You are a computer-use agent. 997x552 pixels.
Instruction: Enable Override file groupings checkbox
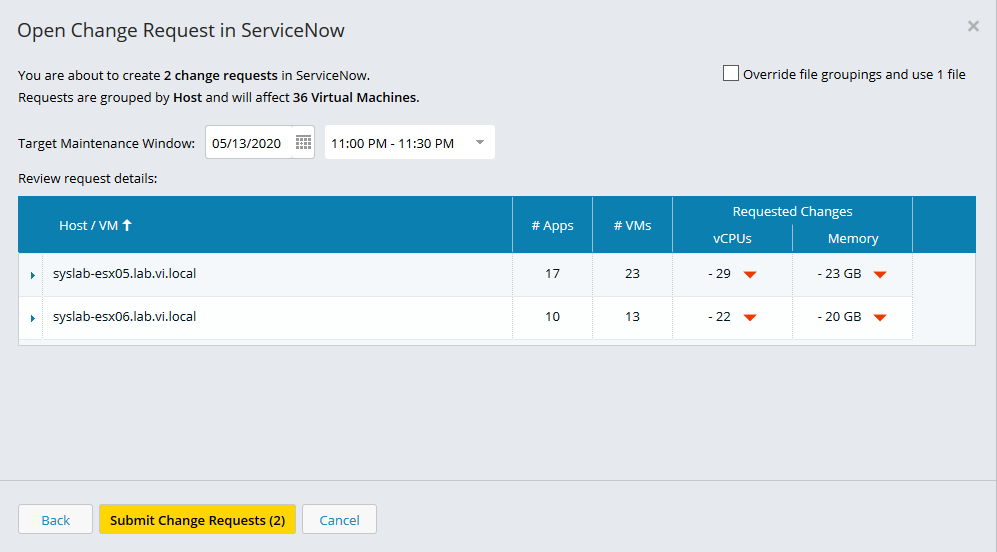(731, 74)
